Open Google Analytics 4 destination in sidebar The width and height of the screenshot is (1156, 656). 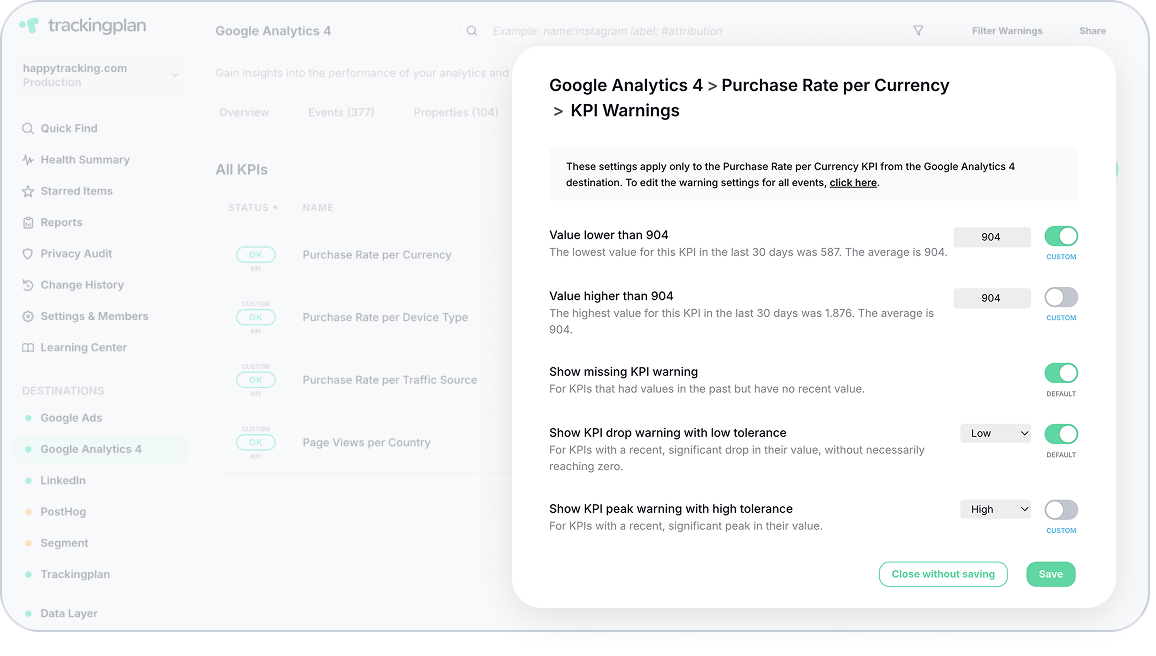[x=100, y=449]
